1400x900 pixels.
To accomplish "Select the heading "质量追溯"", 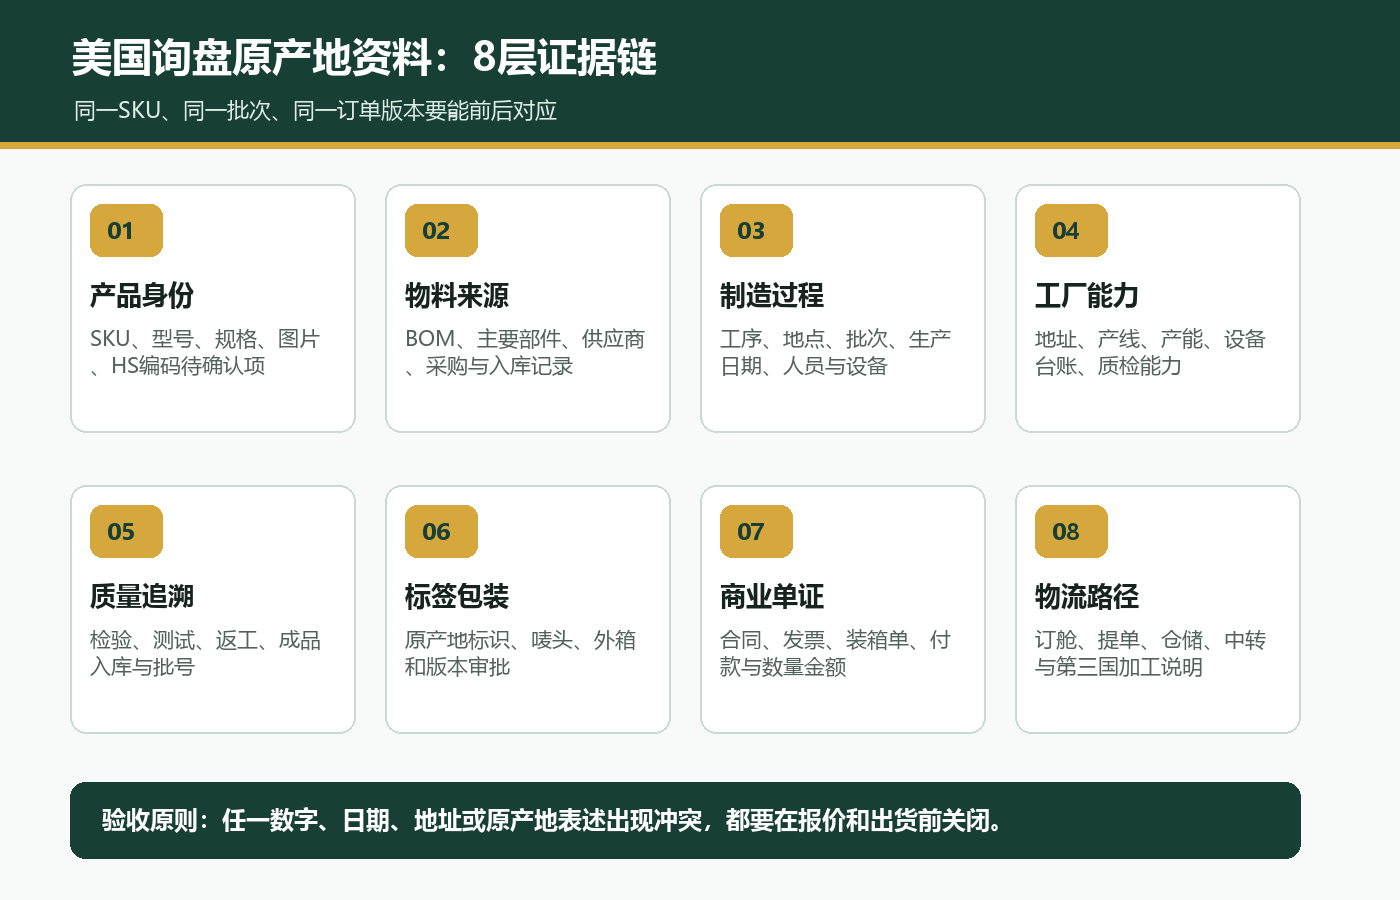I will [x=142, y=597].
